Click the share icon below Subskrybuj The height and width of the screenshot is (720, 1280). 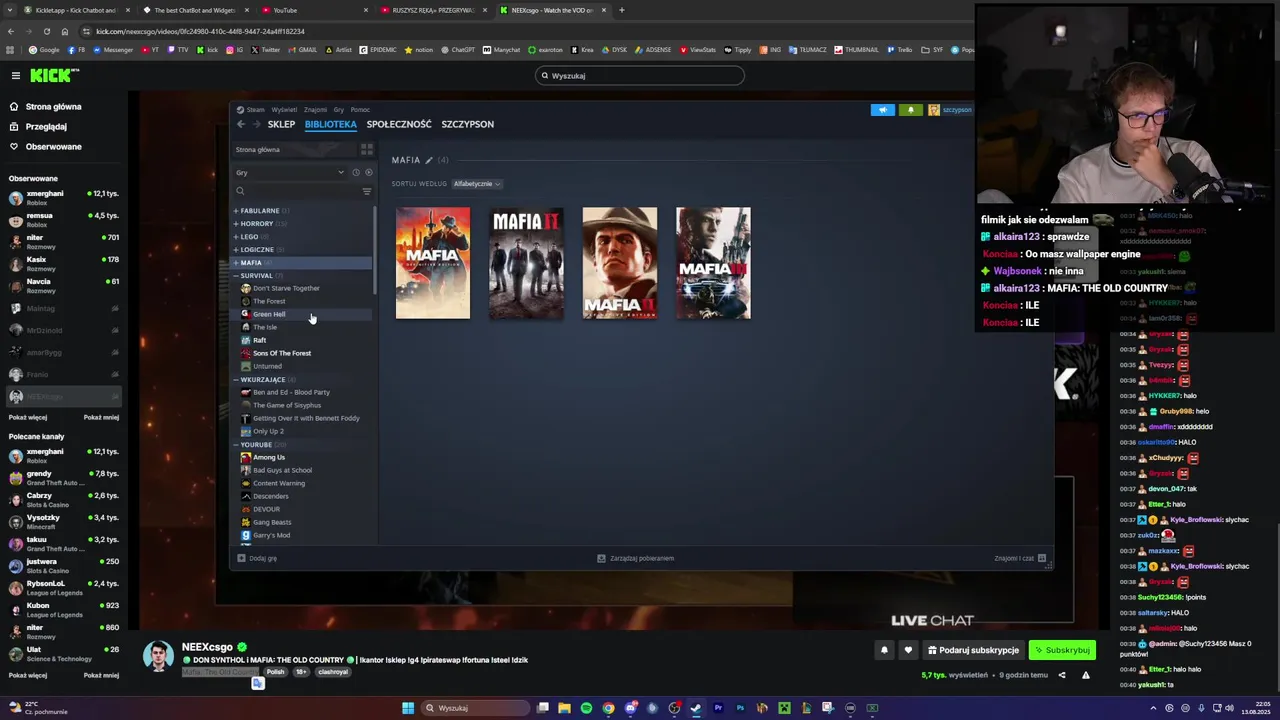[1062, 675]
